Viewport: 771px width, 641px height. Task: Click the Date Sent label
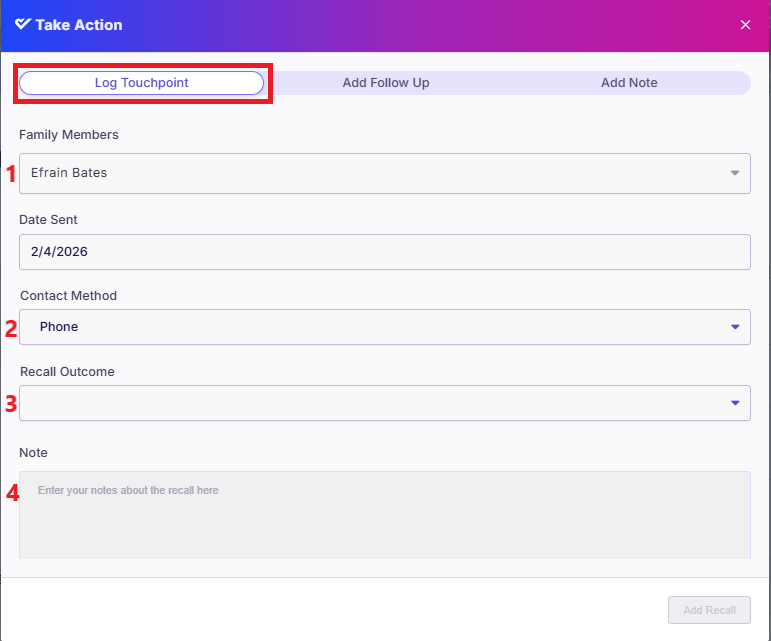click(48, 220)
